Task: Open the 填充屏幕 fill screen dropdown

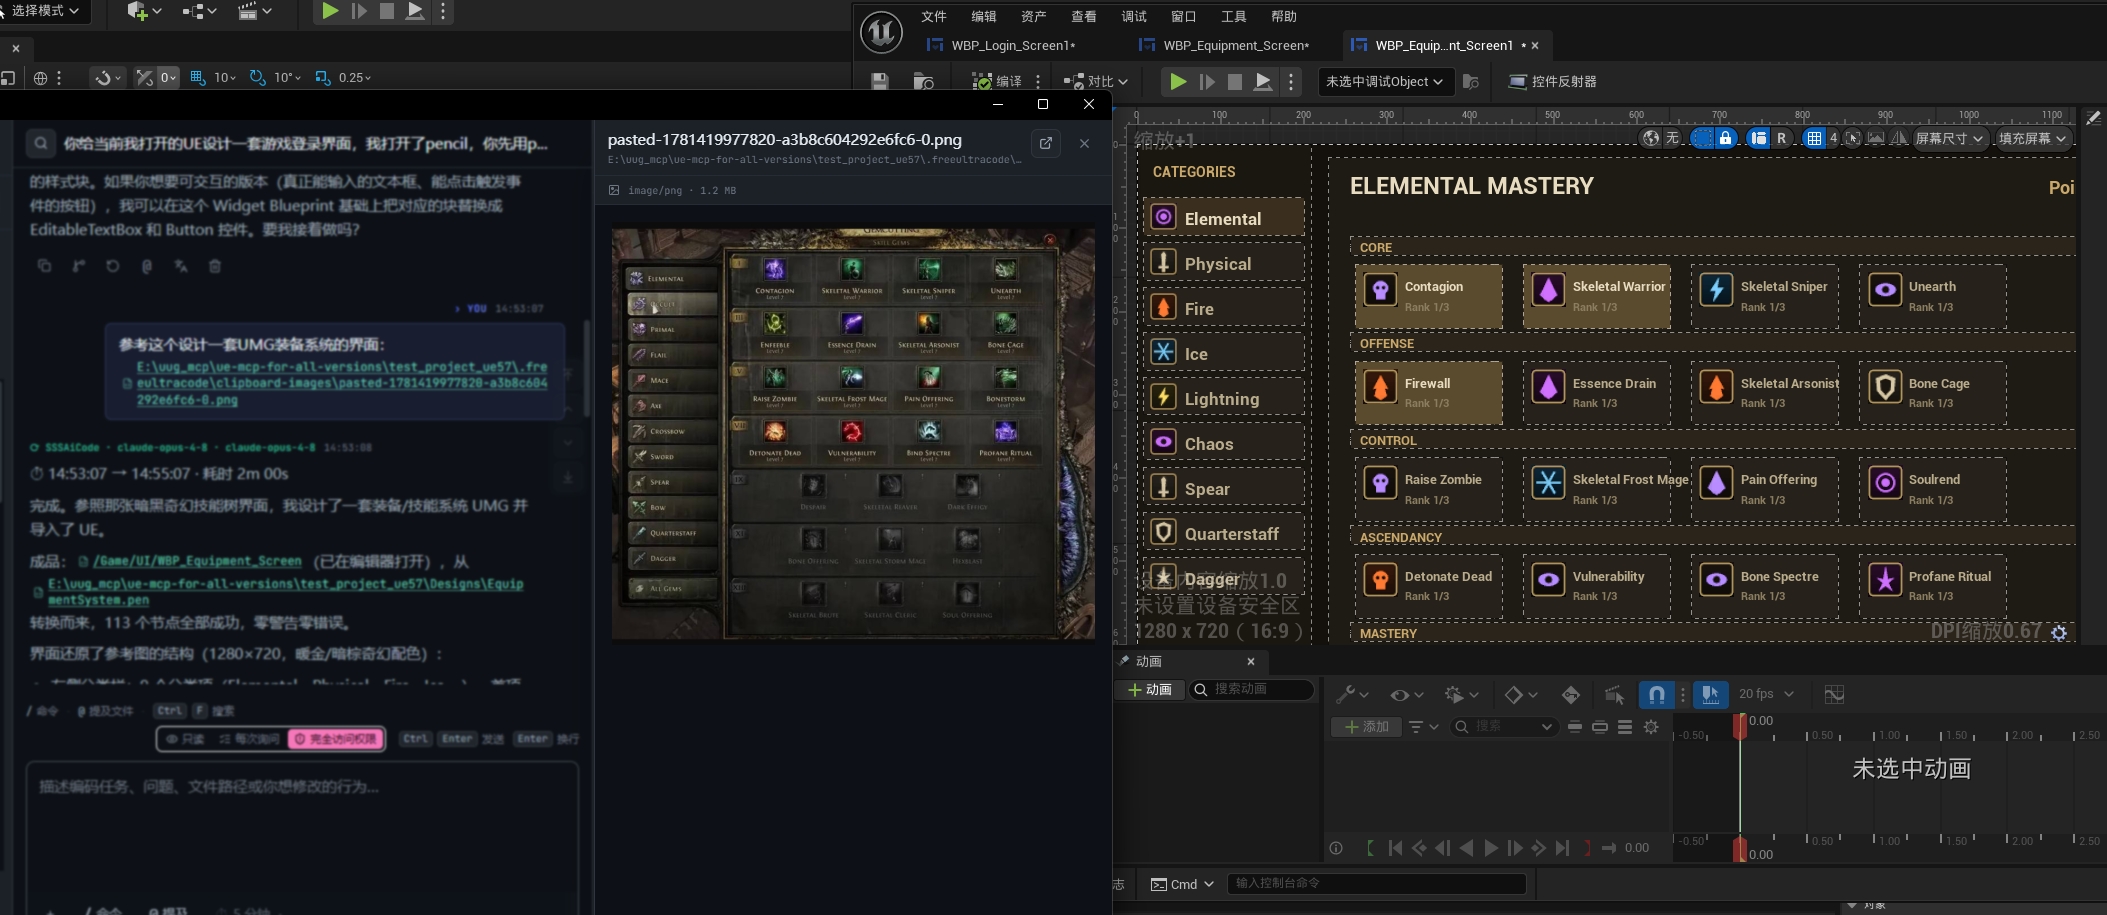Action: (x=2032, y=138)
